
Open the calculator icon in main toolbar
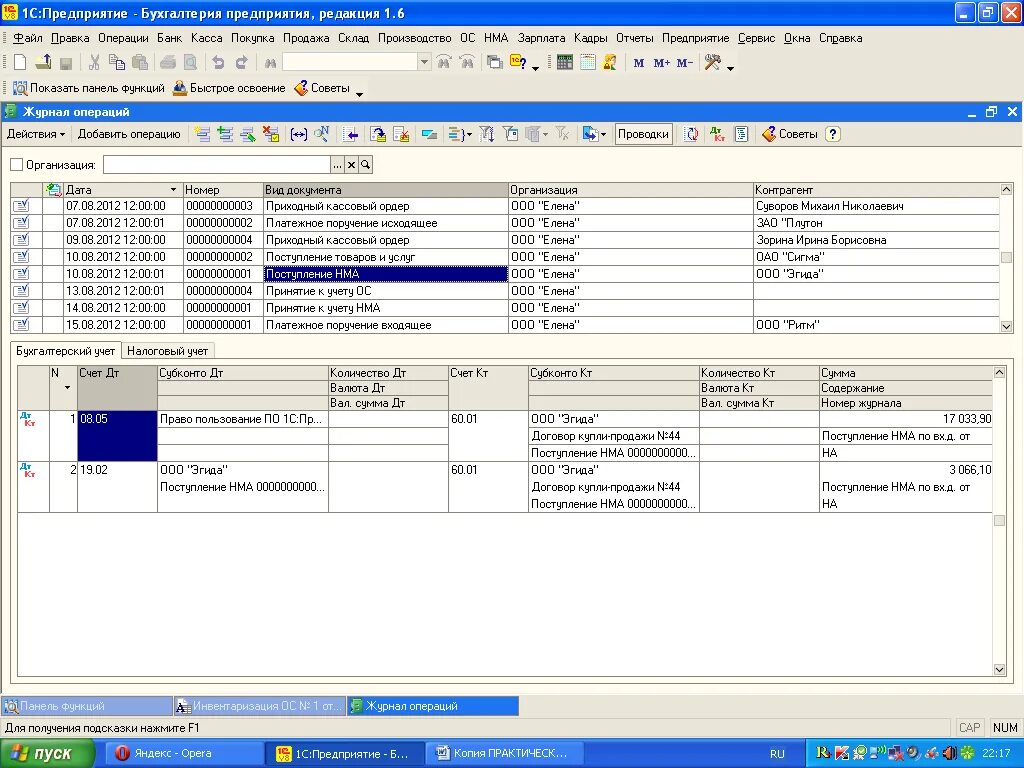(x=565, y=63)
